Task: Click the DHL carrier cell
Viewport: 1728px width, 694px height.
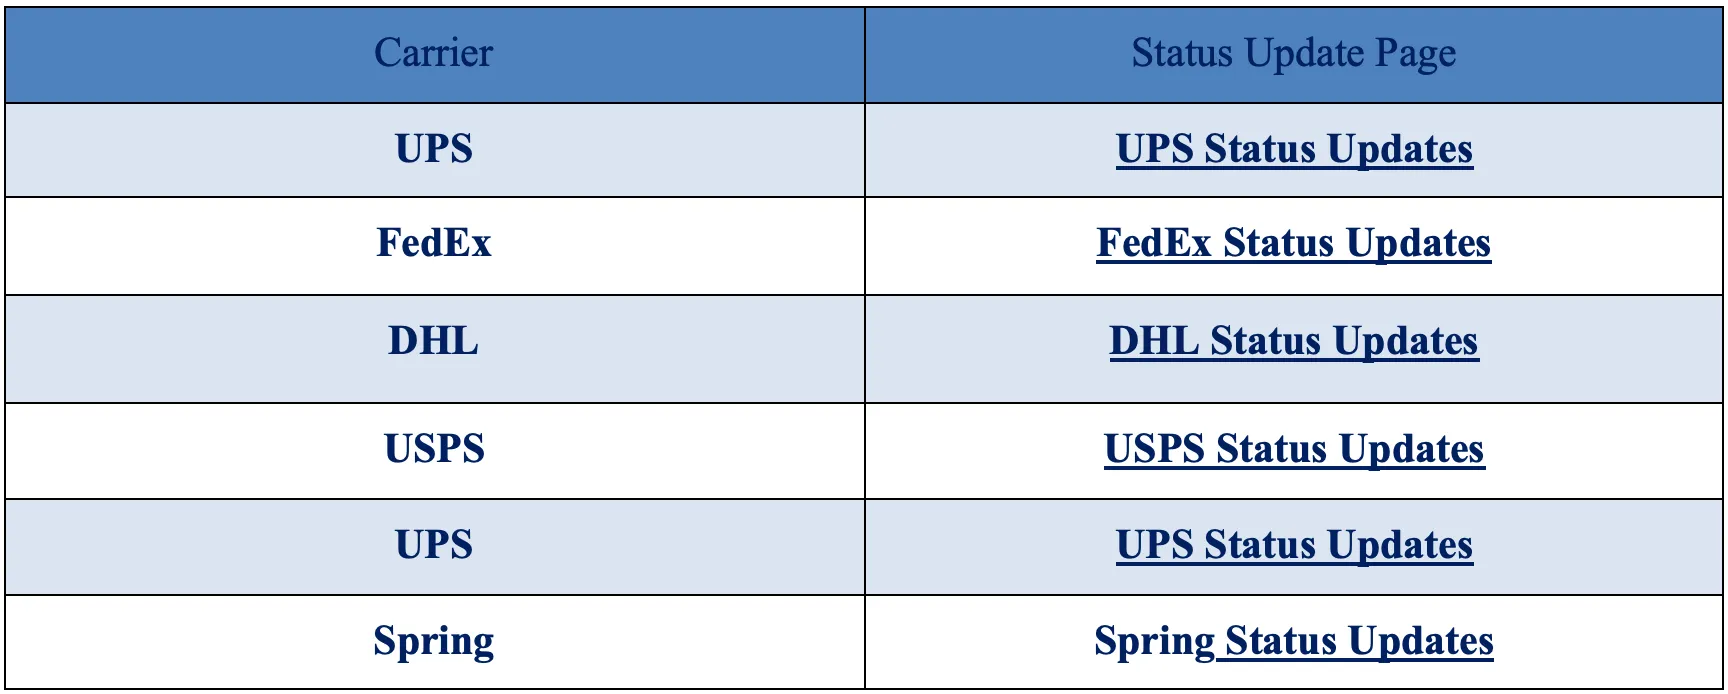Action: point(434,349)
